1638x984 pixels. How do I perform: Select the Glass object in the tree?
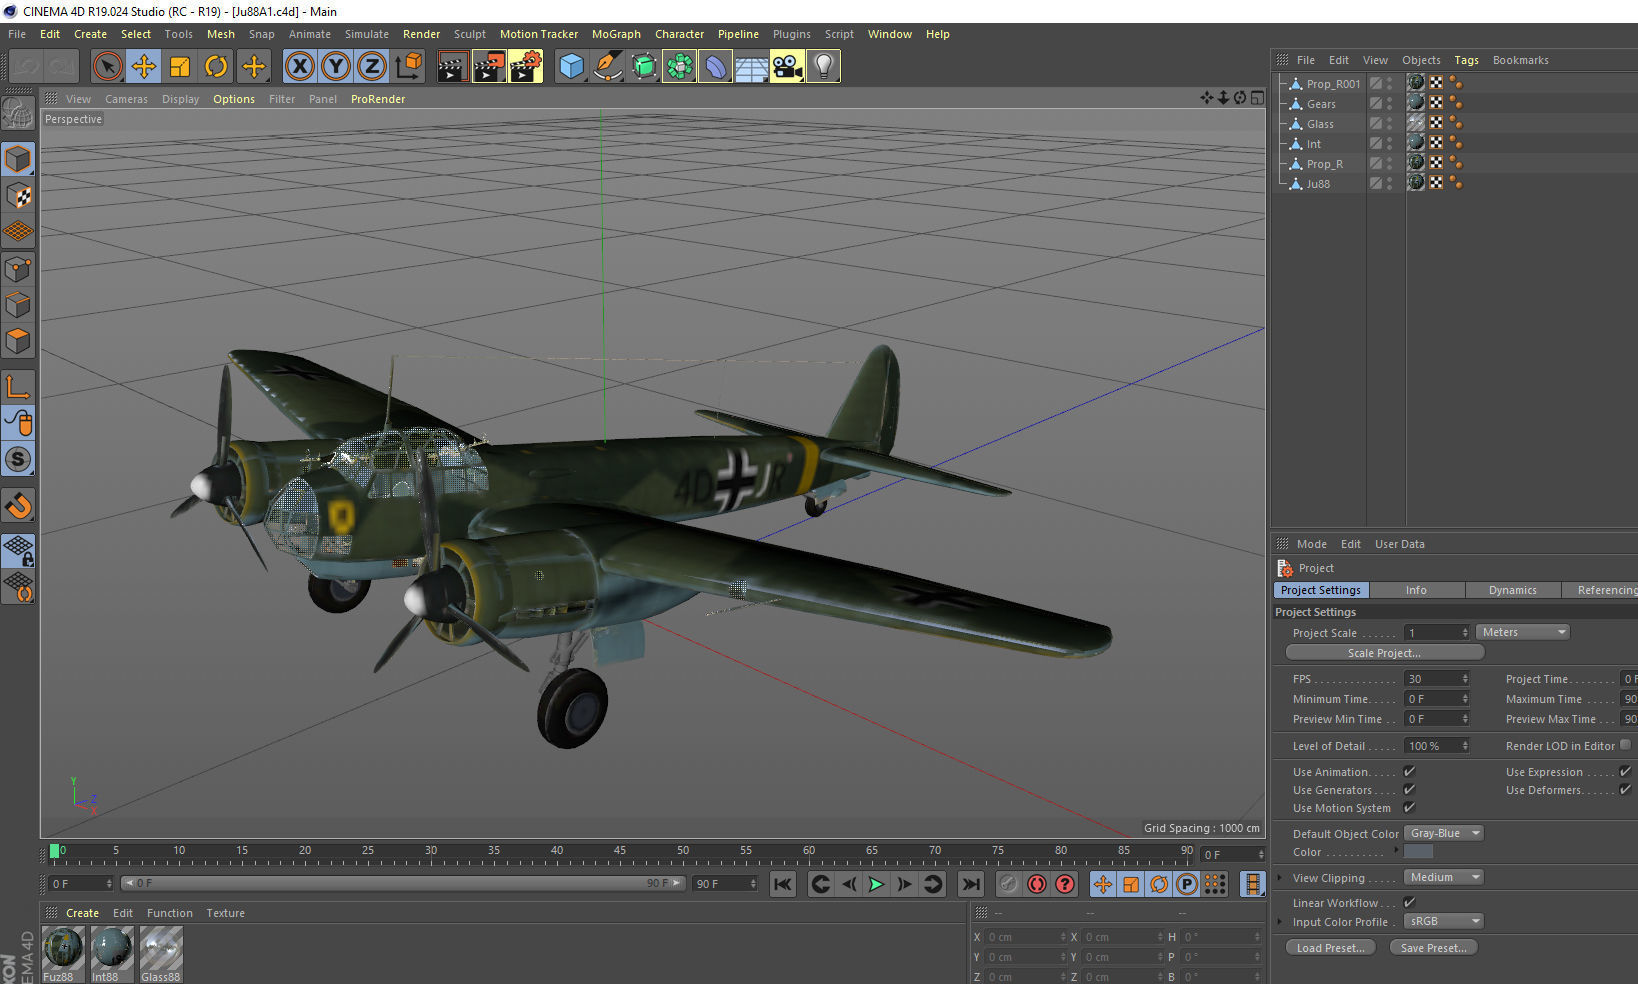1320,124
